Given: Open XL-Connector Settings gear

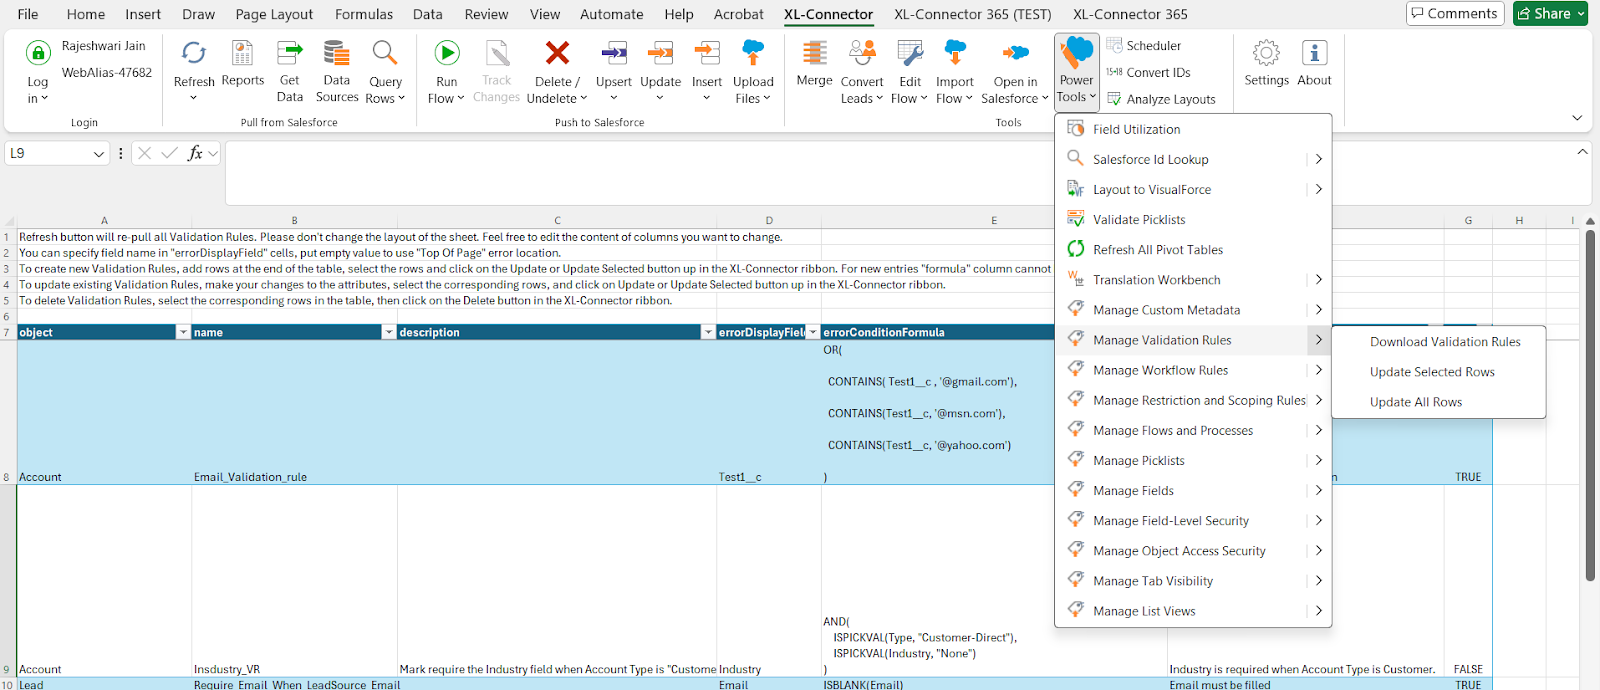Looking at the screenshot, I should 1266,54.
